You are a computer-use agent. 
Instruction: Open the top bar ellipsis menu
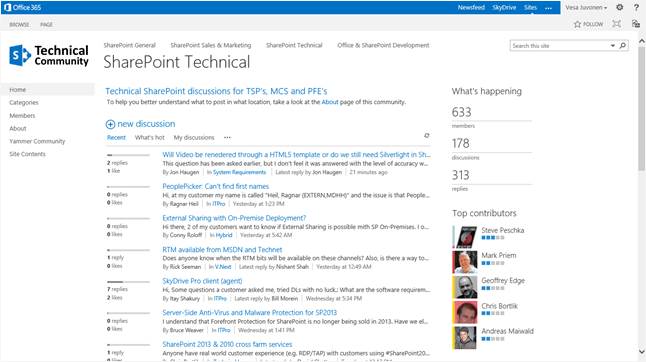pyautogui.click(x=548, y=8)
